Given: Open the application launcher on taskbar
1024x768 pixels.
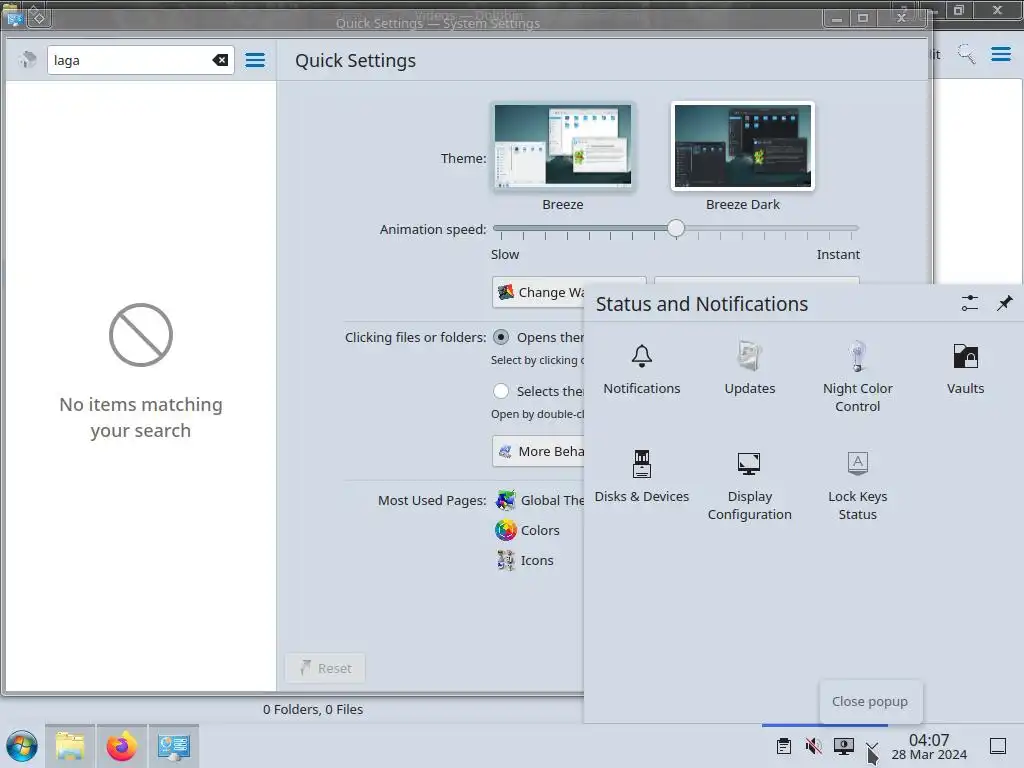Looking at the screenshot, I should (22, 746).
